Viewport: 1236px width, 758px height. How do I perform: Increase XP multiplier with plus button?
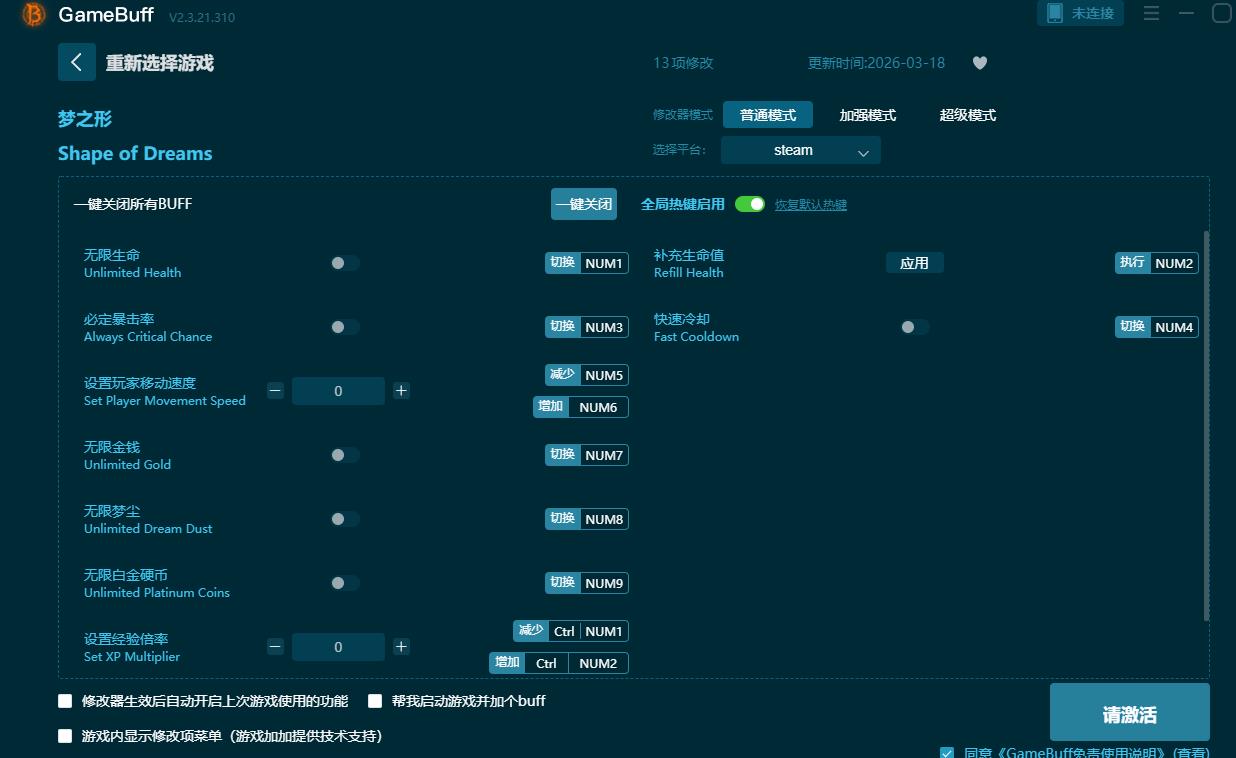(401, 647)
